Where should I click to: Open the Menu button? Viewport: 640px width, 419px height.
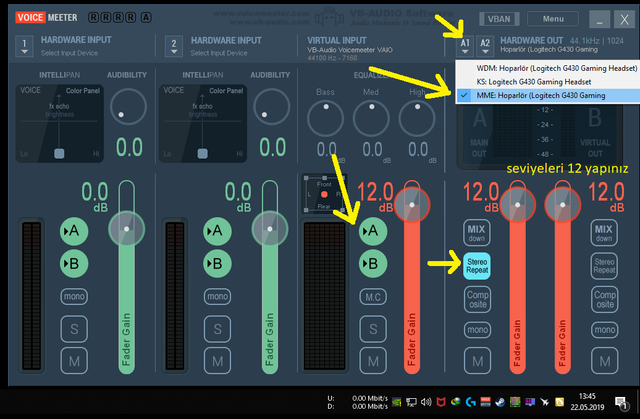click(553, 19)
